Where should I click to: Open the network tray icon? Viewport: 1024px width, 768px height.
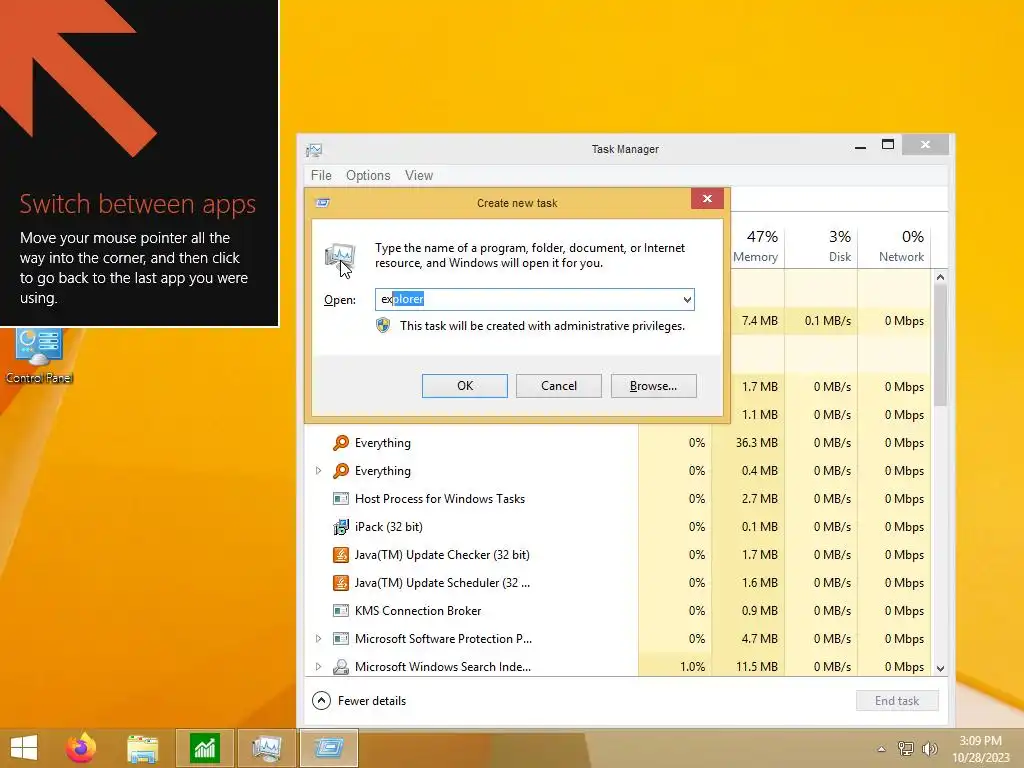pos(906,749)
